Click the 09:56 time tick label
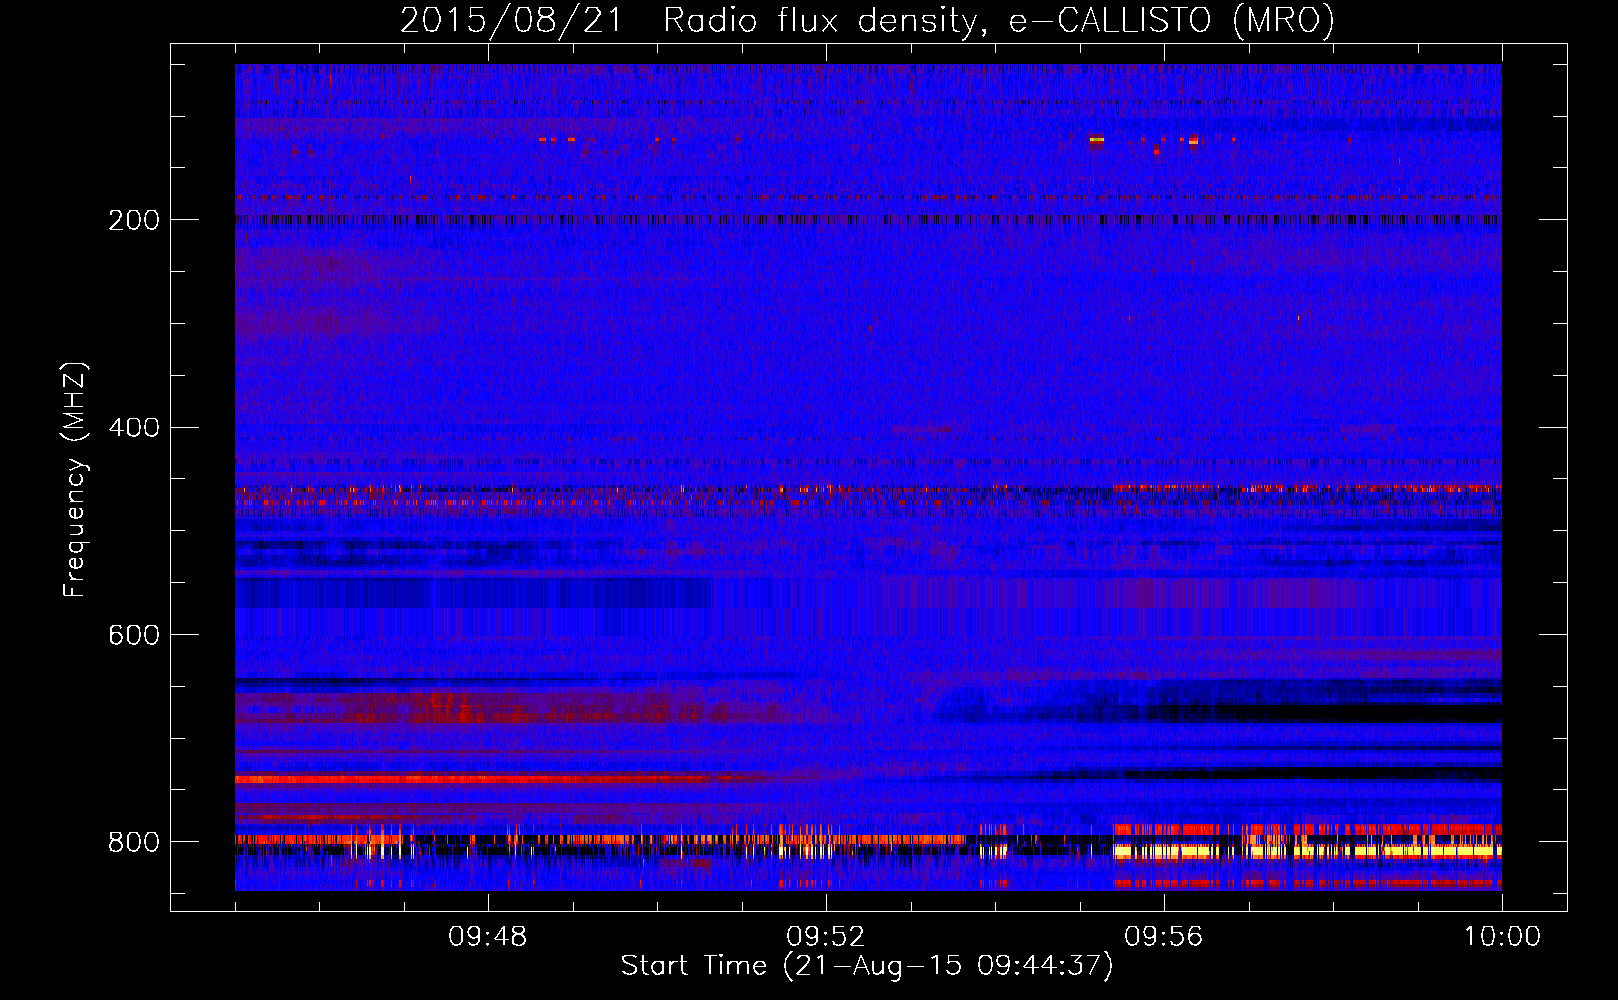Screen dimensions: 1618x1000 click(x=1164, y=937)
